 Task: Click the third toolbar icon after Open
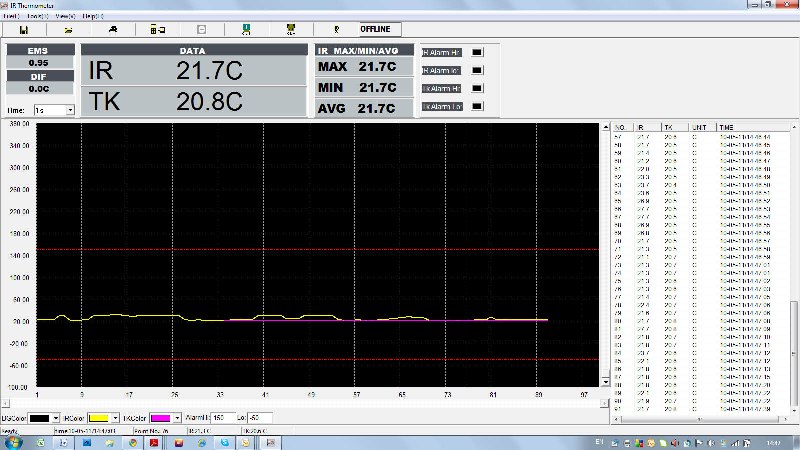(112, 30)
